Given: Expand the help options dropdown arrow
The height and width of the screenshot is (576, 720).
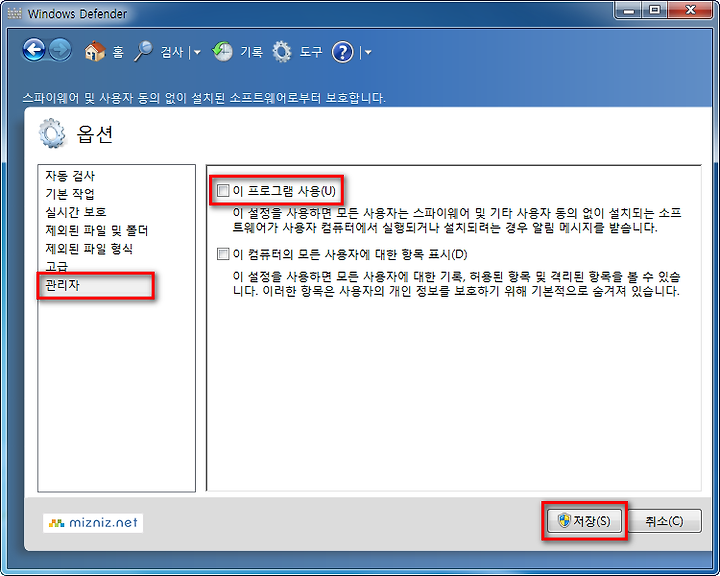Looking at the screenshot, I should click(368, 52).
